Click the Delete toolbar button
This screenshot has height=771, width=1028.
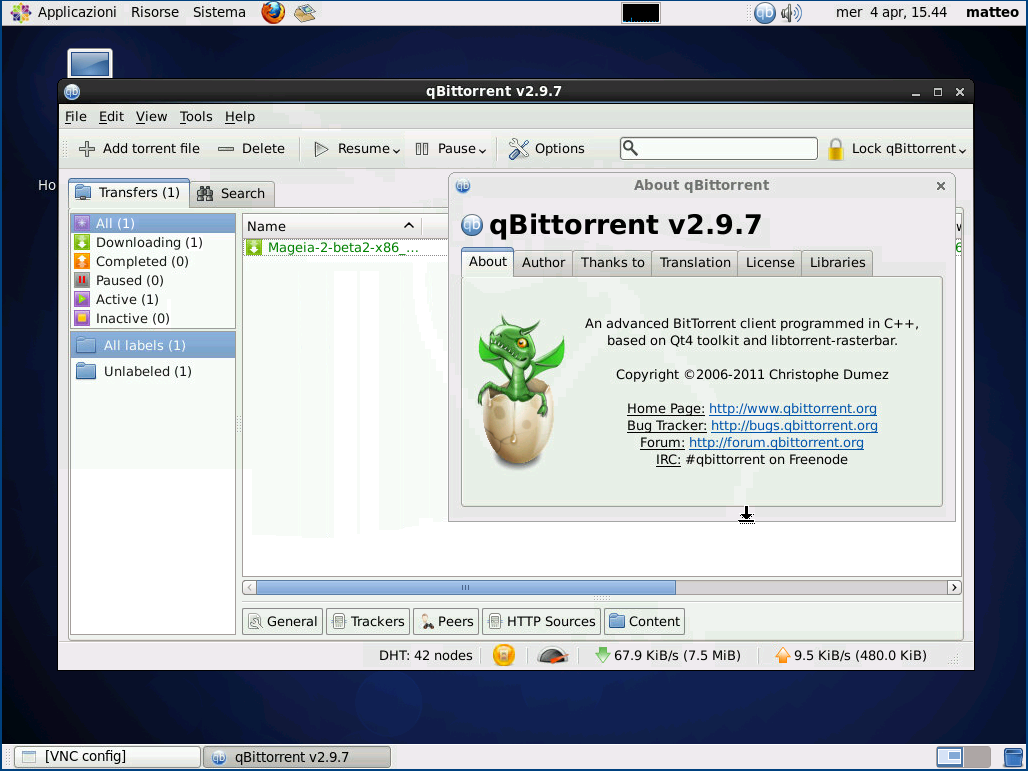pyautogui.click(x=252, y=149)
